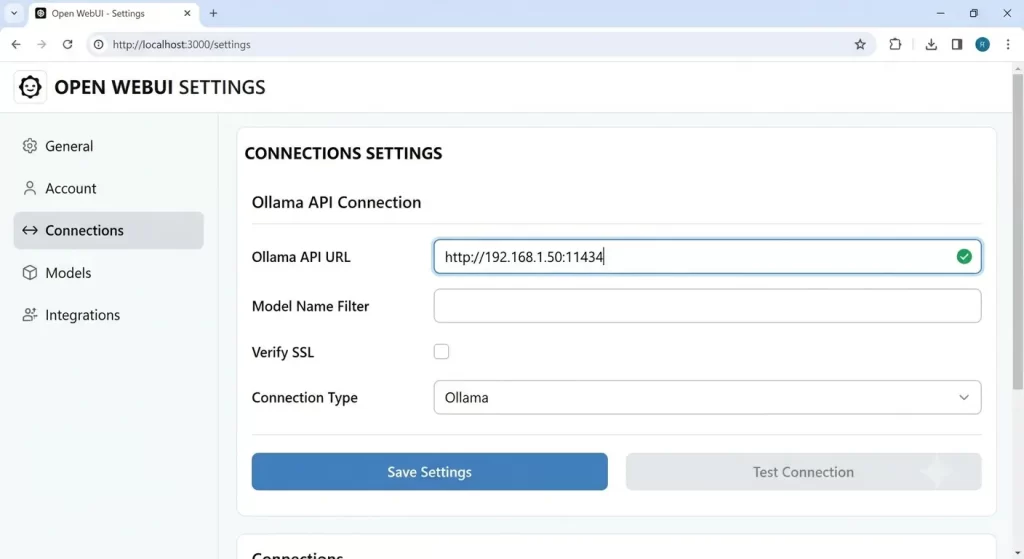Click the Account person icon in sidebar
This screenshot has width=1024, height=559.
(29, 188)
